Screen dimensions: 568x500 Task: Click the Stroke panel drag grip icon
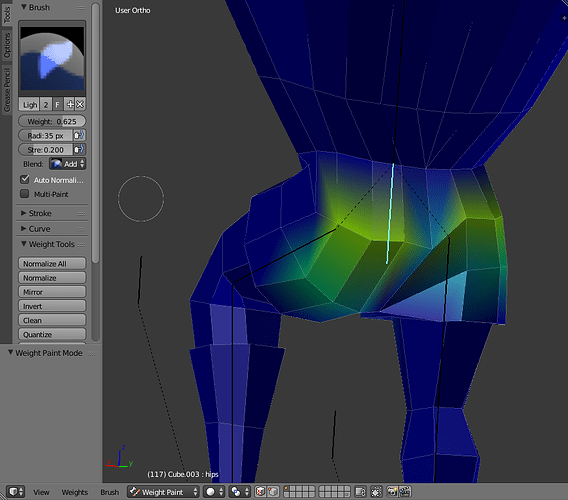click(x=81, y=213)
